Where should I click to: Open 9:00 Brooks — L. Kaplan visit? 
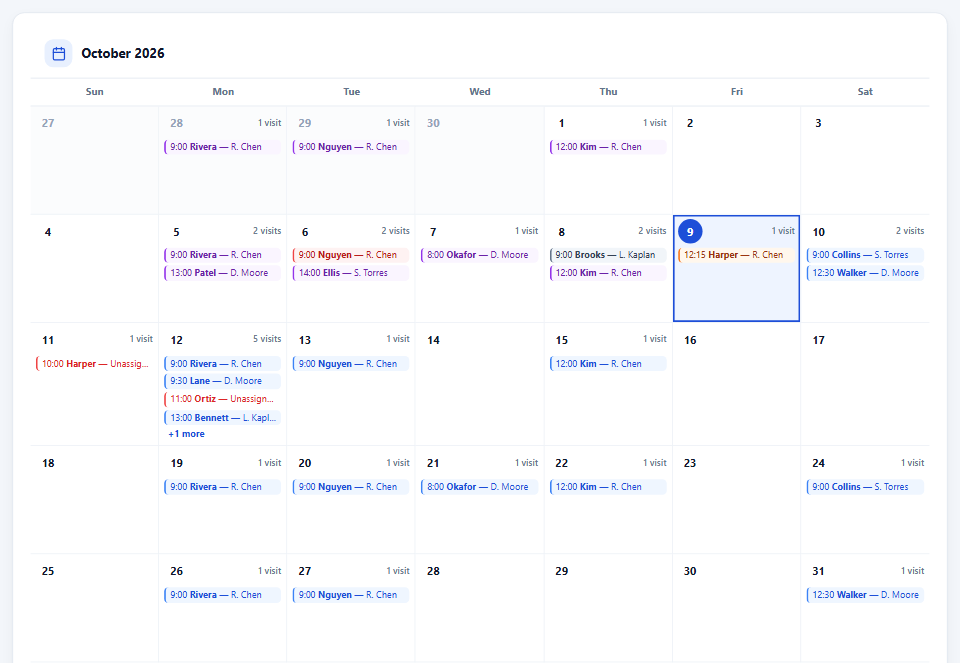pyautogui.click(x=608, y=255)
